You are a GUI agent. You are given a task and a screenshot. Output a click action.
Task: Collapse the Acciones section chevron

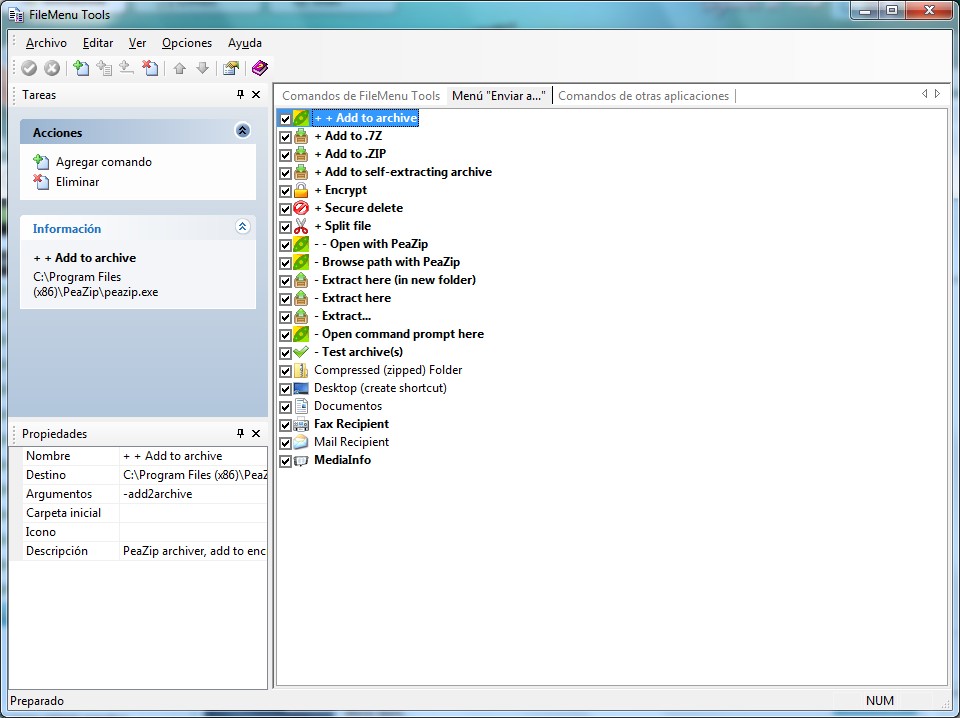pos(242,130)
